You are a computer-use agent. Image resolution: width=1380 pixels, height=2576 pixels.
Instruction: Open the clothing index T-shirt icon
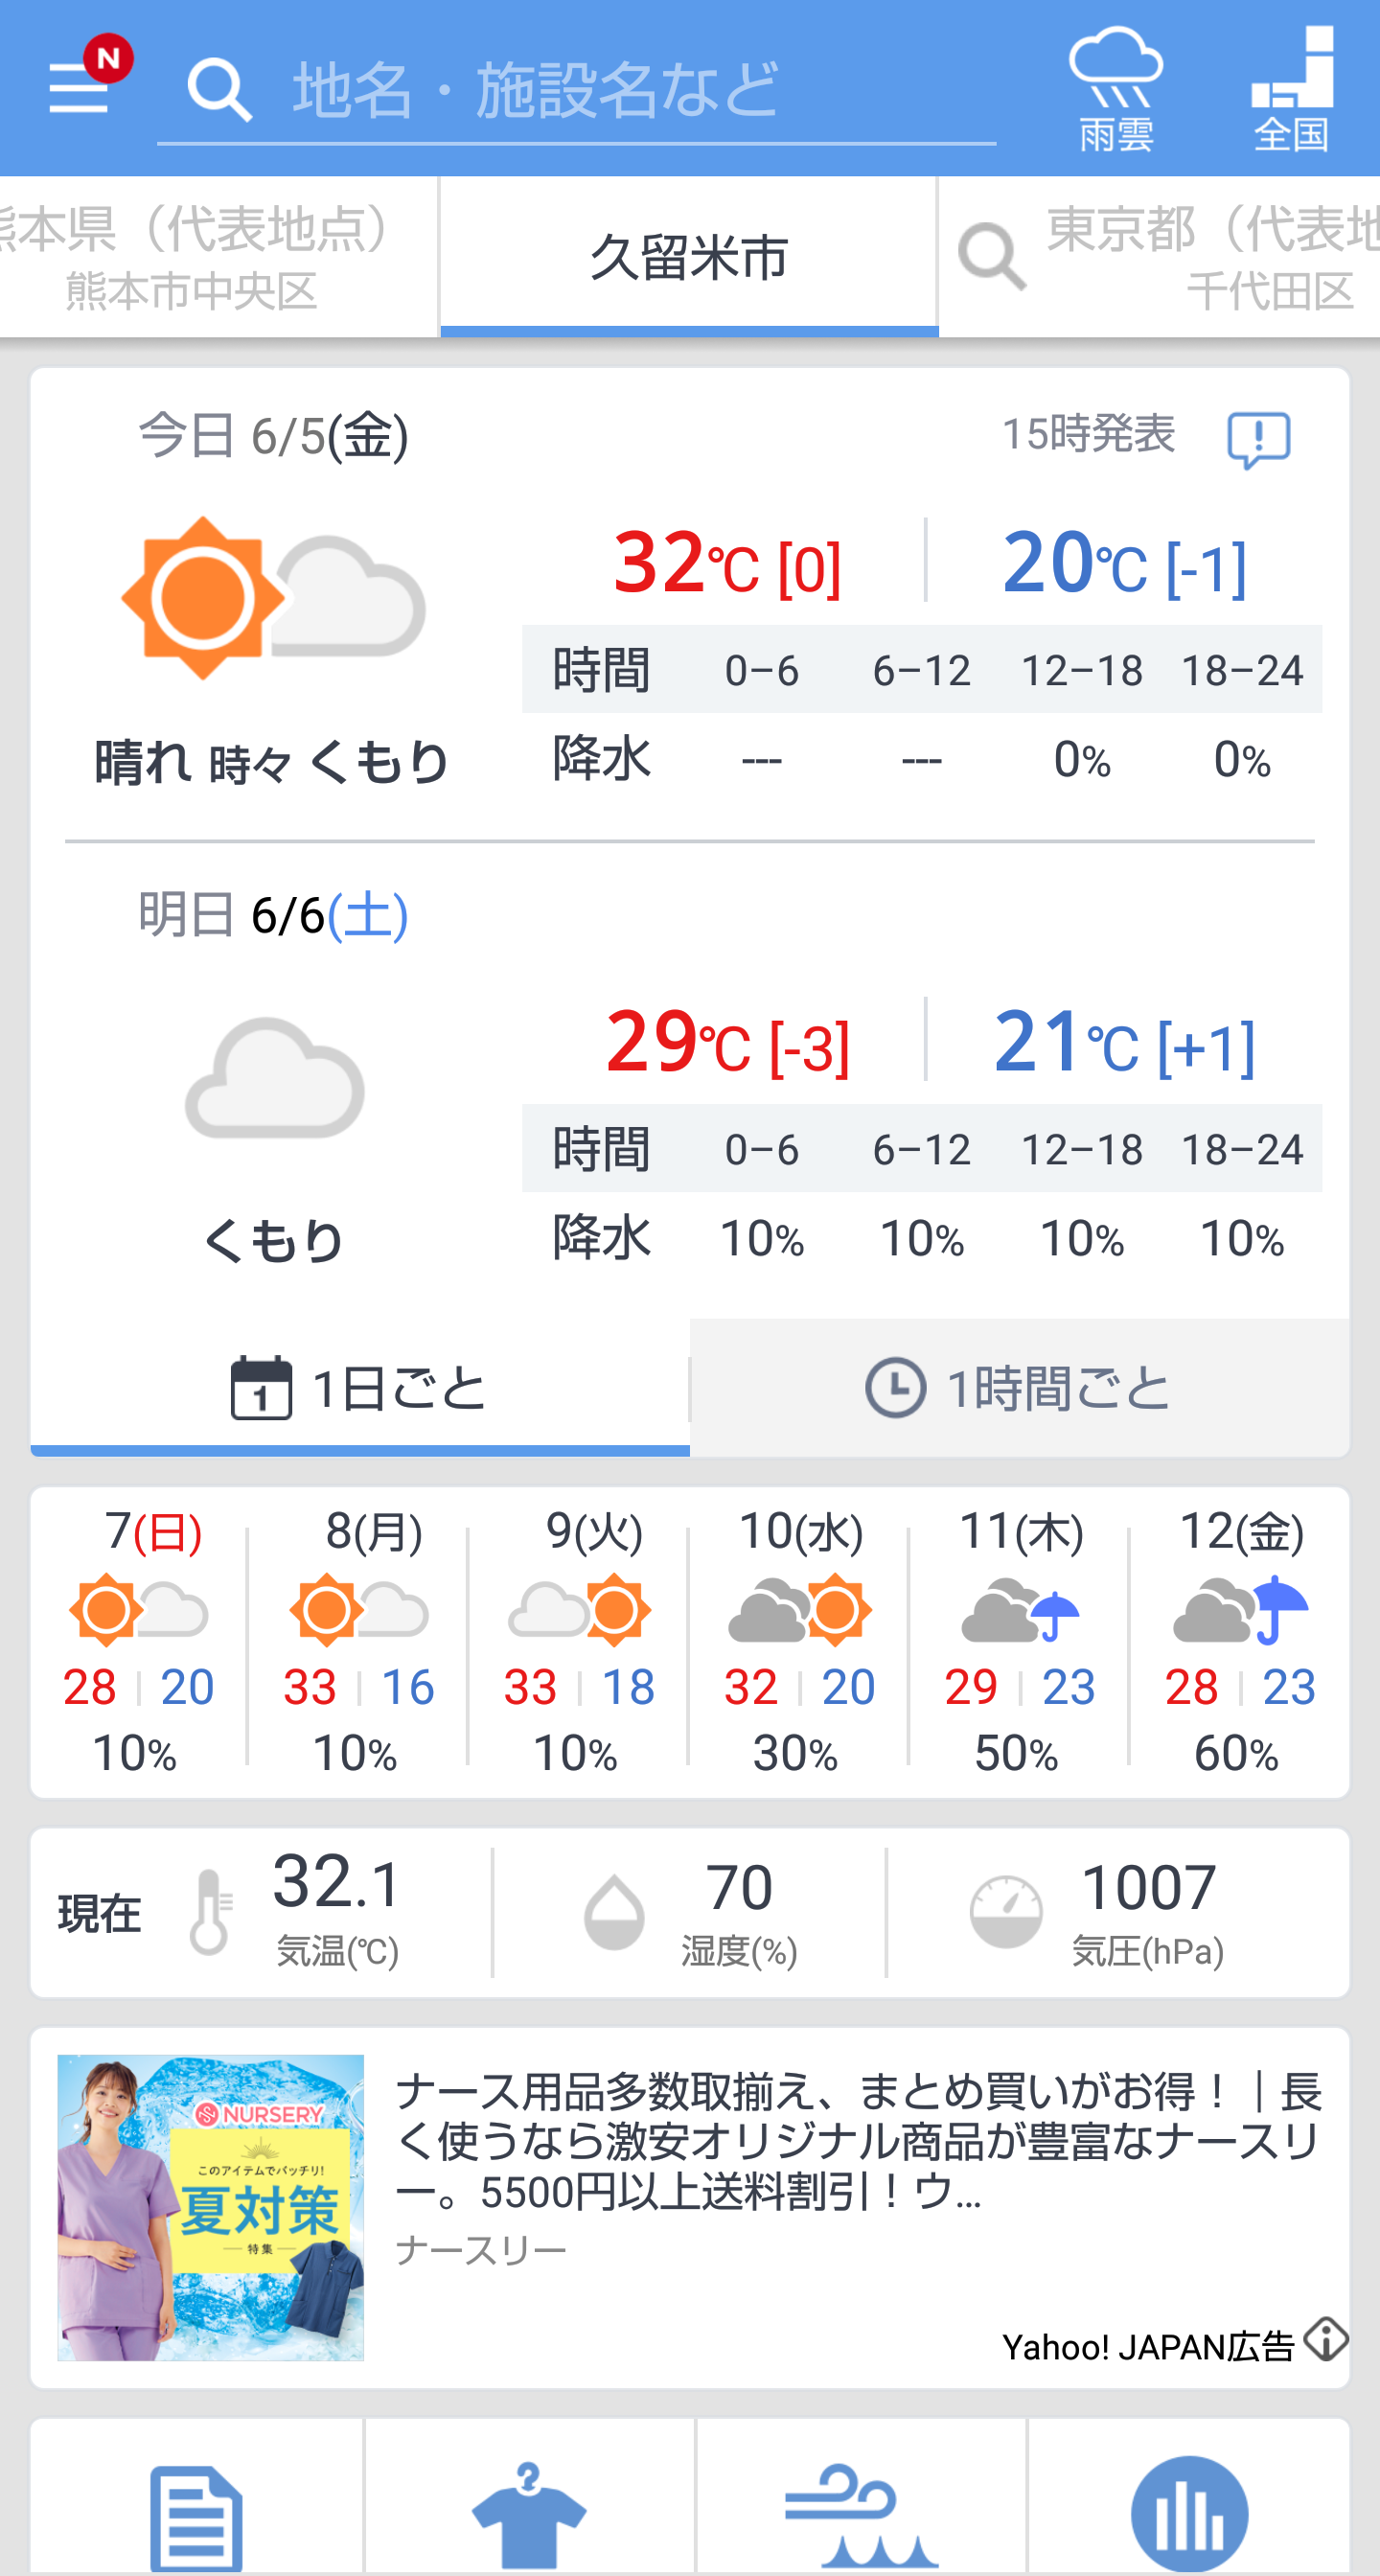point(529,2515)
